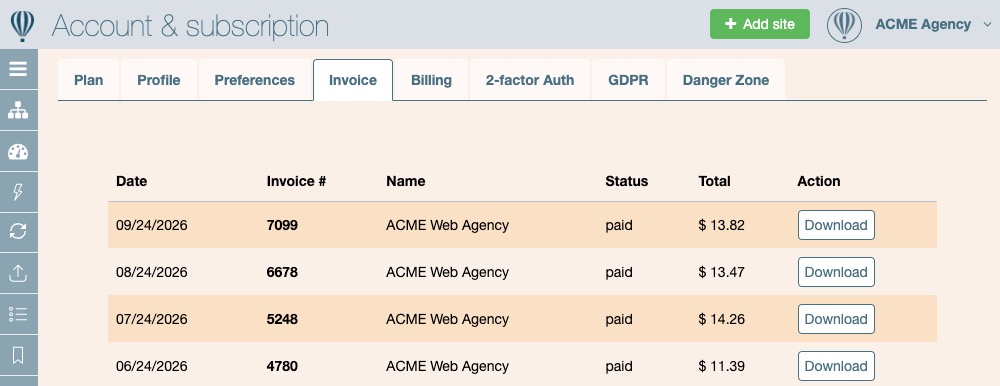Click the date 08/24/2026

pyautogui.click(x=152, y=272)
